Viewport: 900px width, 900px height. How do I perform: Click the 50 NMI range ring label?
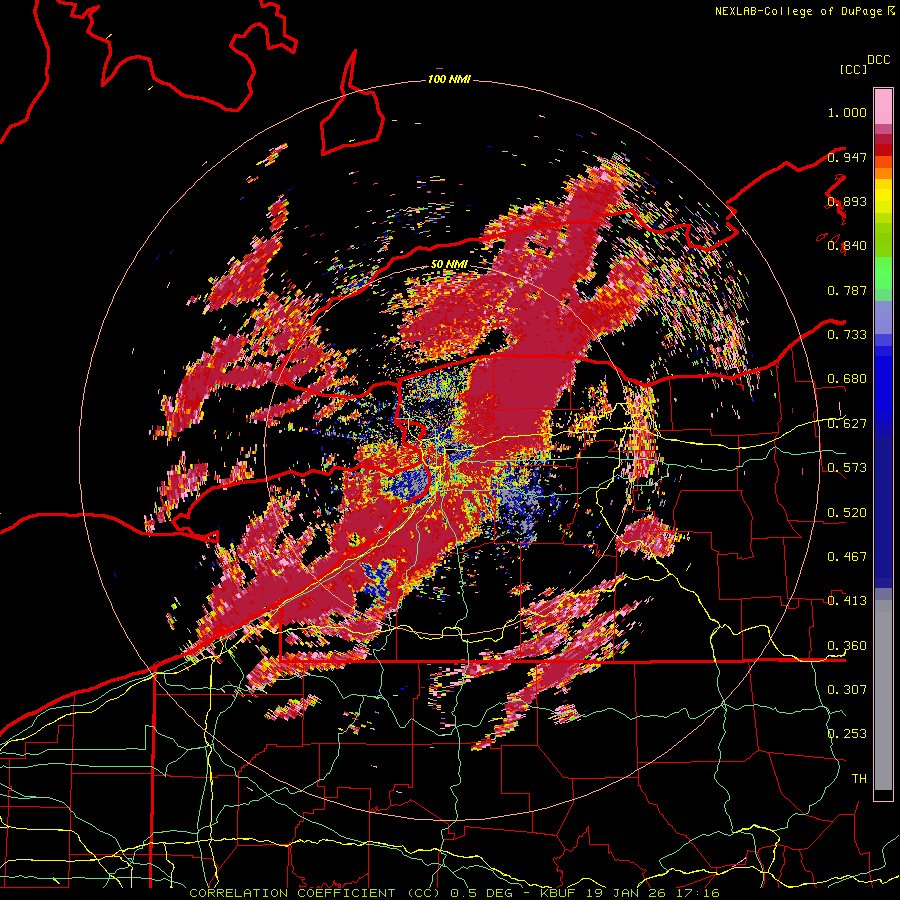pyautogui.click(x=449, y=264)
